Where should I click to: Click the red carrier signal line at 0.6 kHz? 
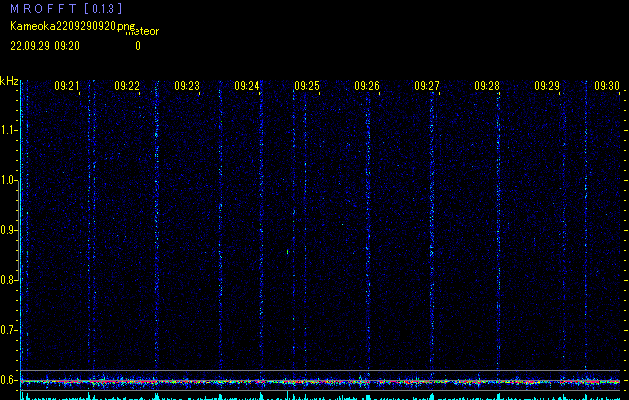click(x=321, y=382)
